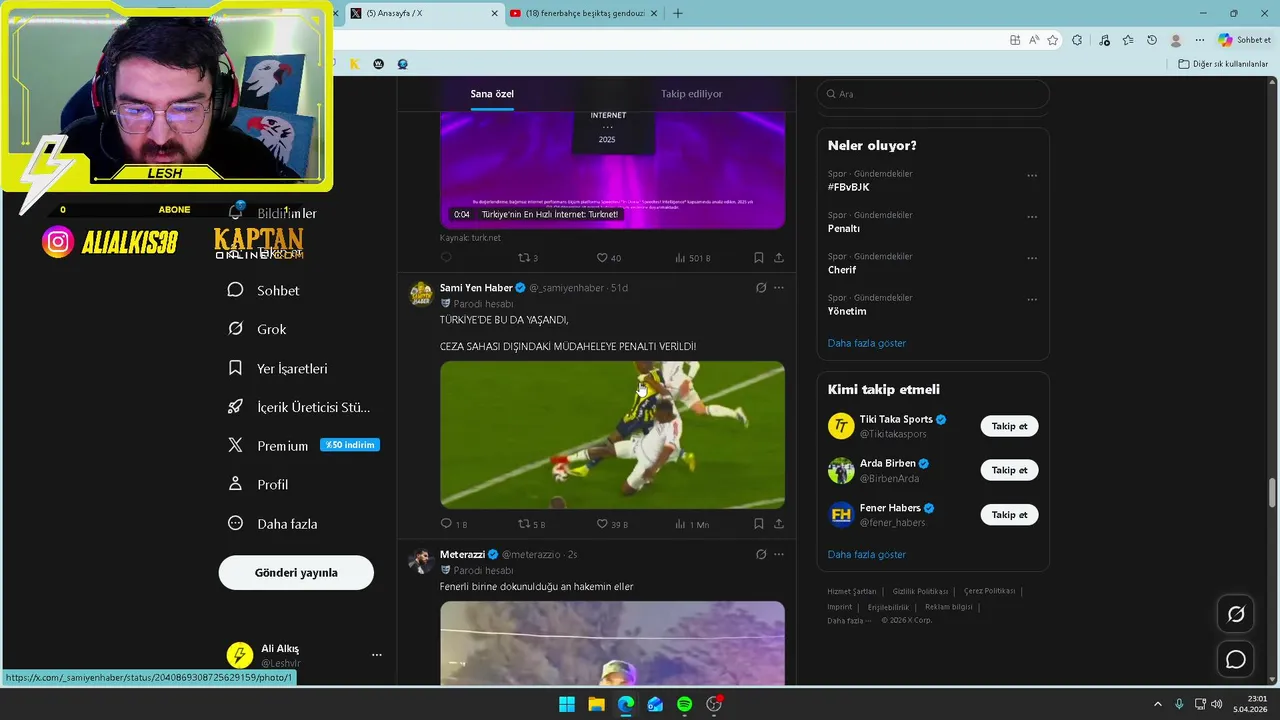Open Yer İşaretleri bookmarks page

pos(277,368)
